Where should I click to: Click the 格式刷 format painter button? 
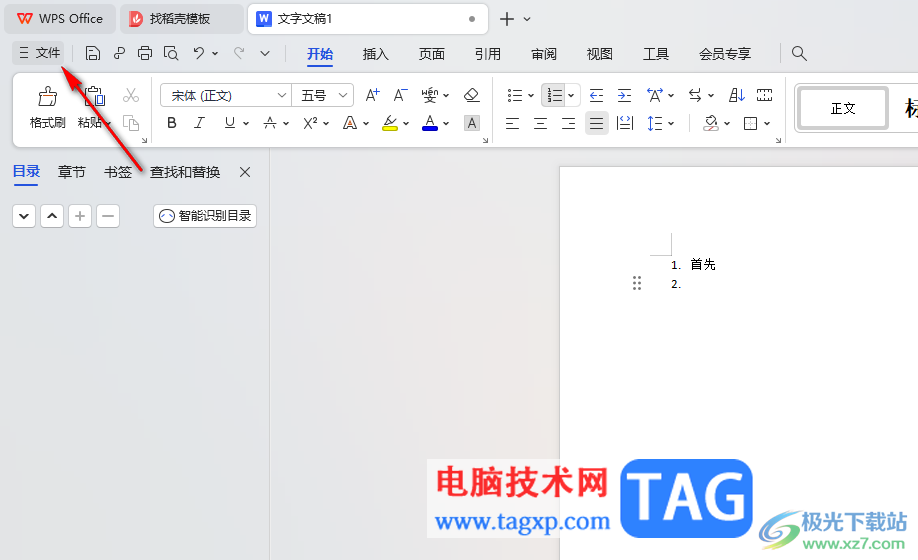click(x=47, y=108)
